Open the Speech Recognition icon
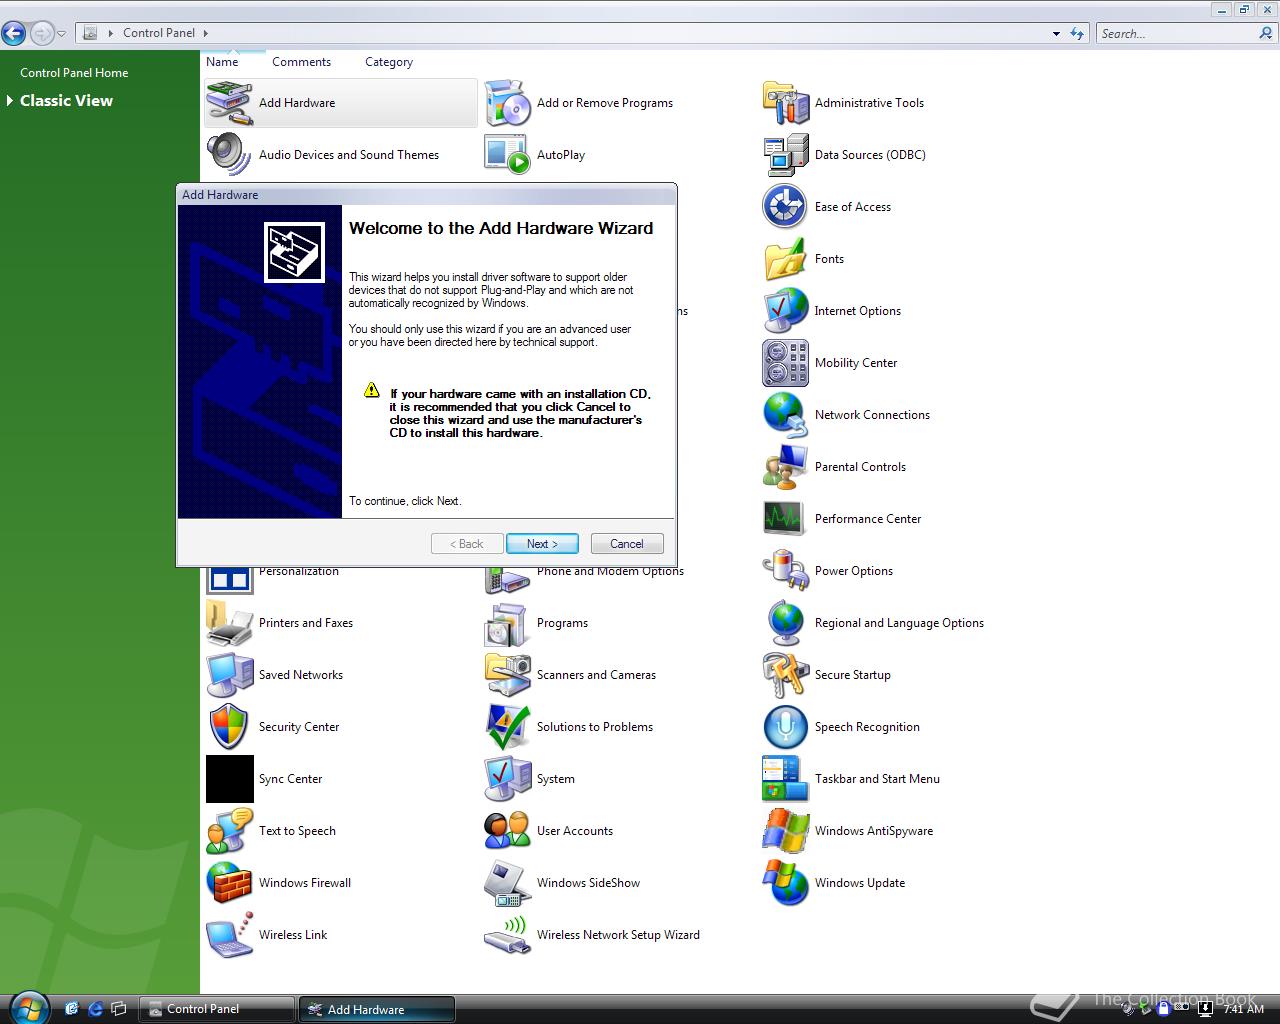Screen dimensions: 1280x1024 [x=785, y=727]
